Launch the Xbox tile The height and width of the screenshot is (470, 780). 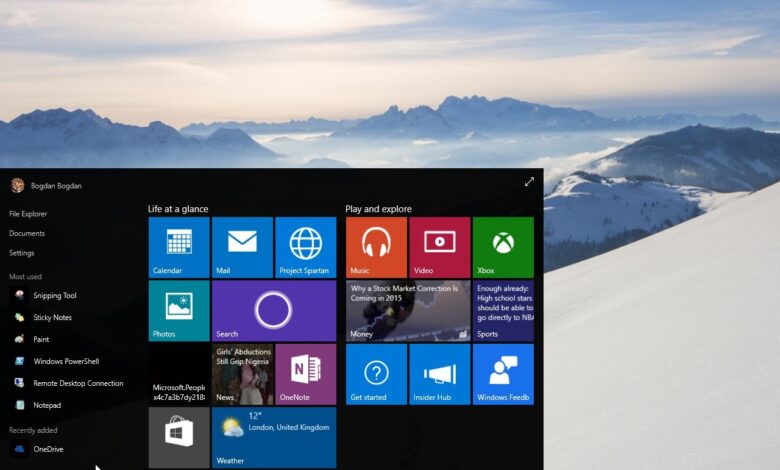click(503, 247)
